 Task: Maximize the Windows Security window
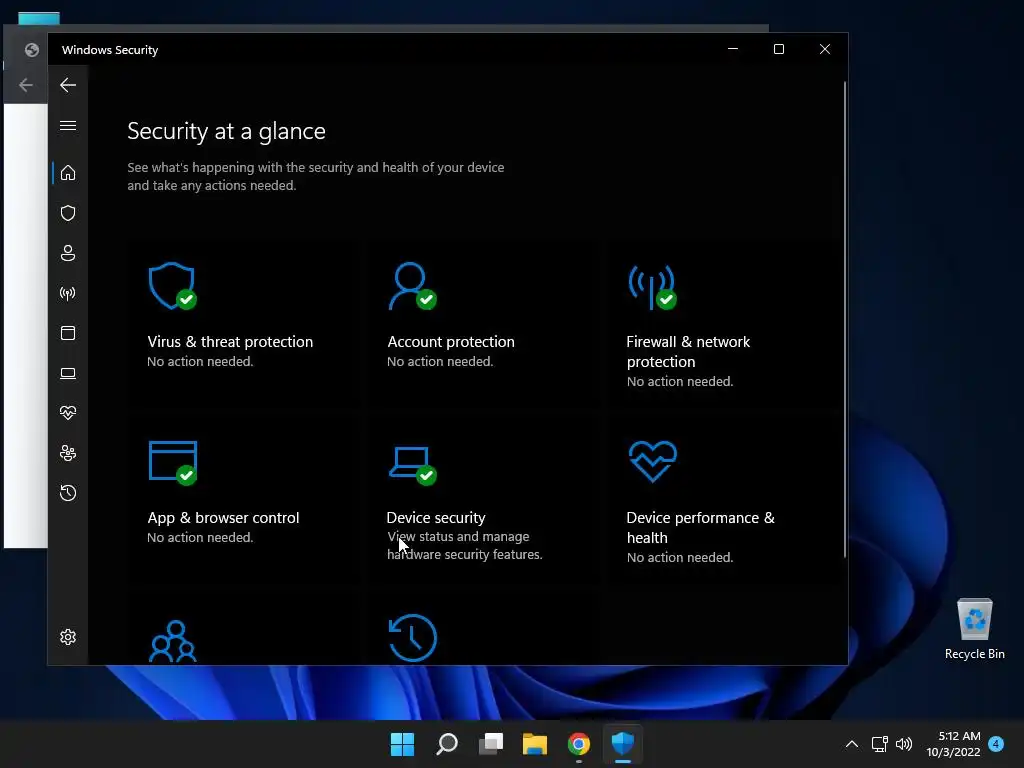pos(778,49)
